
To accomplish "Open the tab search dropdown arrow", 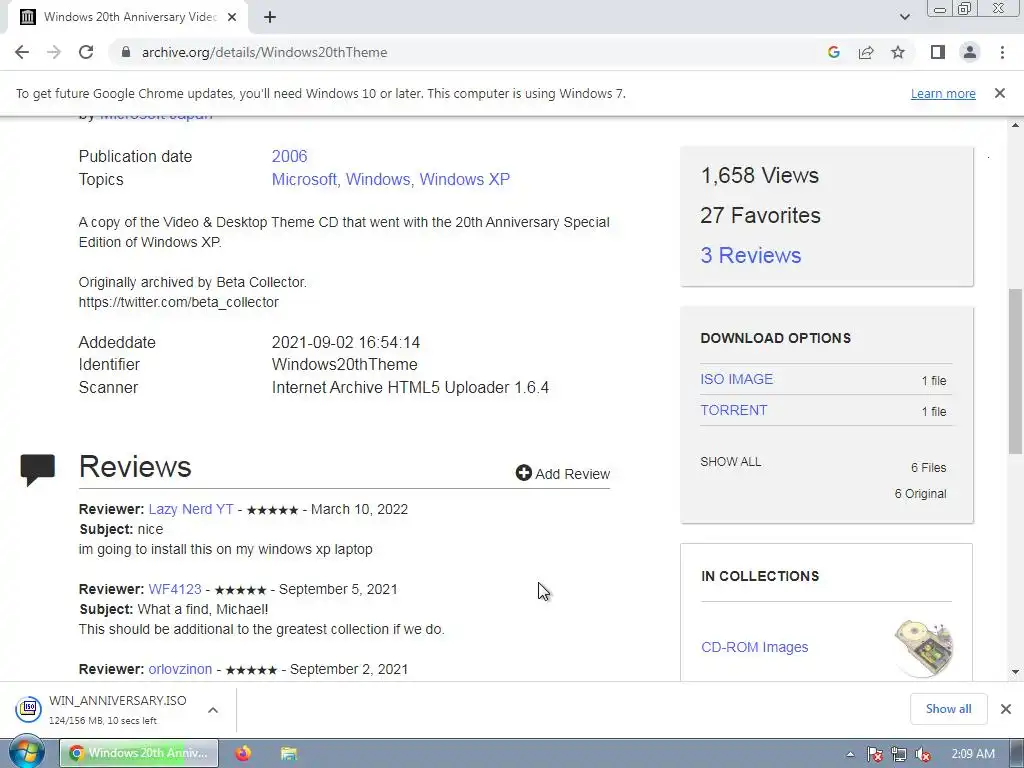I will (904, 17).
